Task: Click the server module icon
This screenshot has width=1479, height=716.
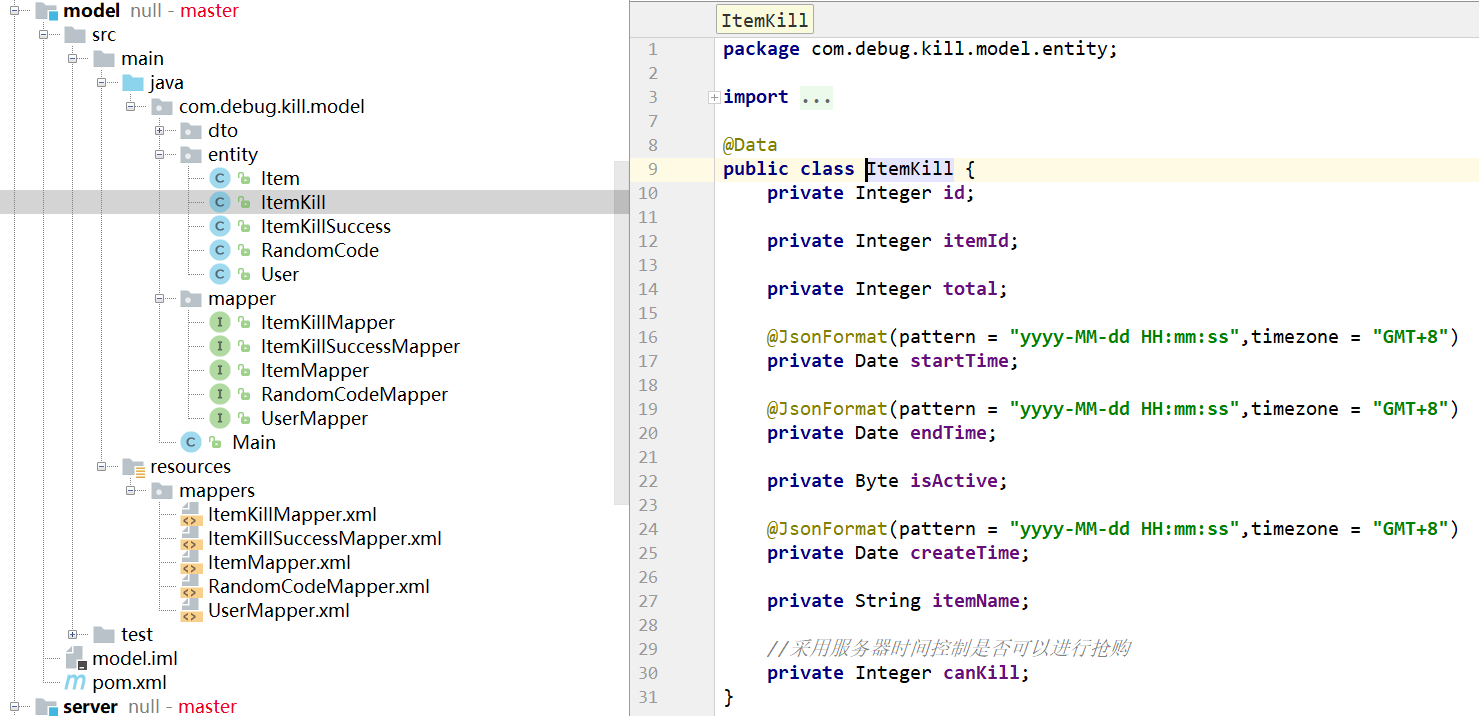Action: click(x=46, y=707)
